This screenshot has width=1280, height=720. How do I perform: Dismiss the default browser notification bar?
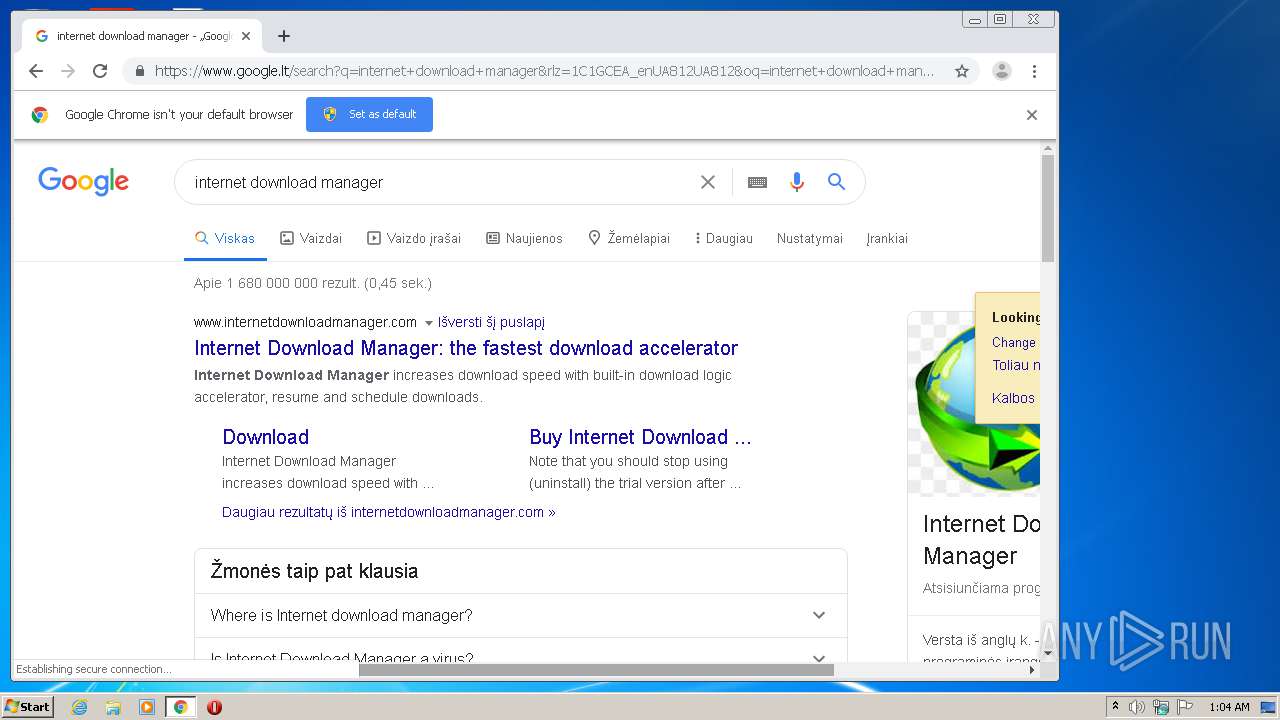pyautogui.click(x=1032, y=115)
